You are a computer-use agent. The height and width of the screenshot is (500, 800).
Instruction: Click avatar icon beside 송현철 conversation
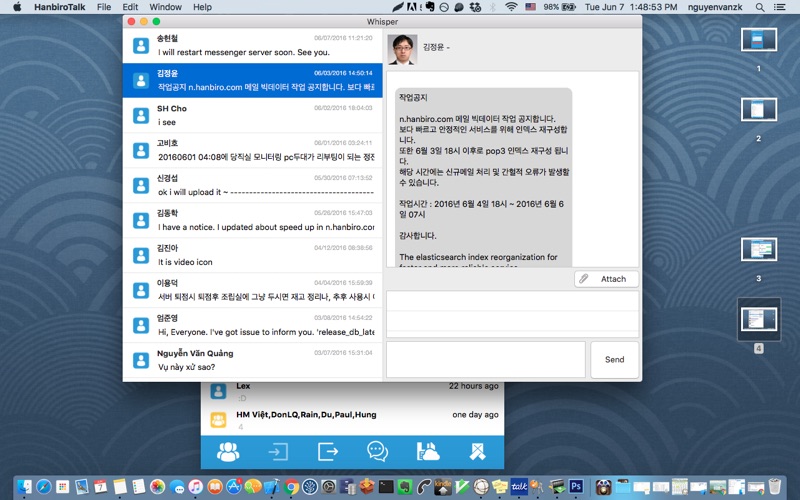click(x=141, y=45)
